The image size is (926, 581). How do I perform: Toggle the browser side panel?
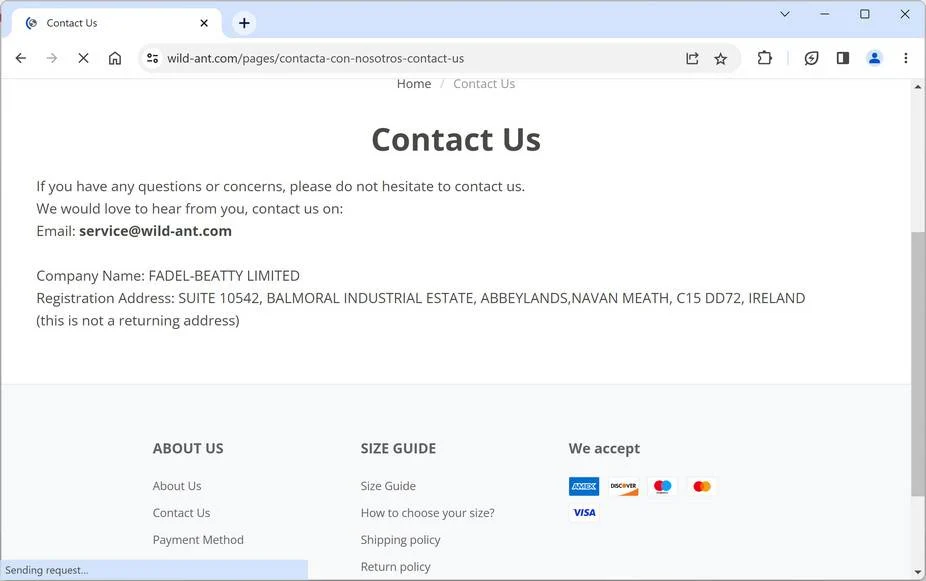point(843,58)
